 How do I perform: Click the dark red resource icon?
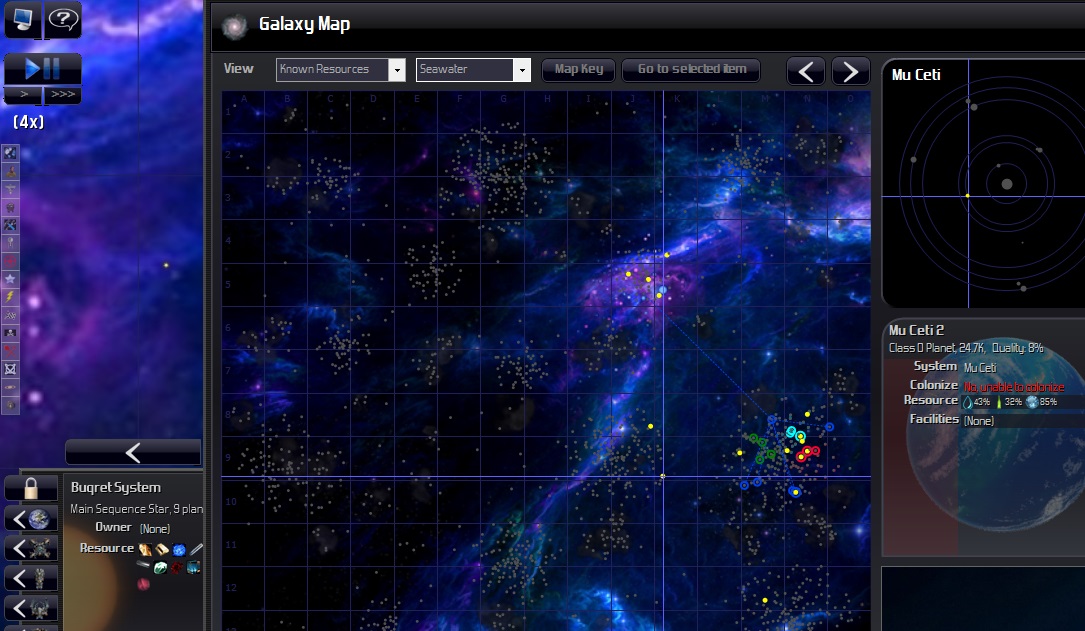click(x=177, y=567)
